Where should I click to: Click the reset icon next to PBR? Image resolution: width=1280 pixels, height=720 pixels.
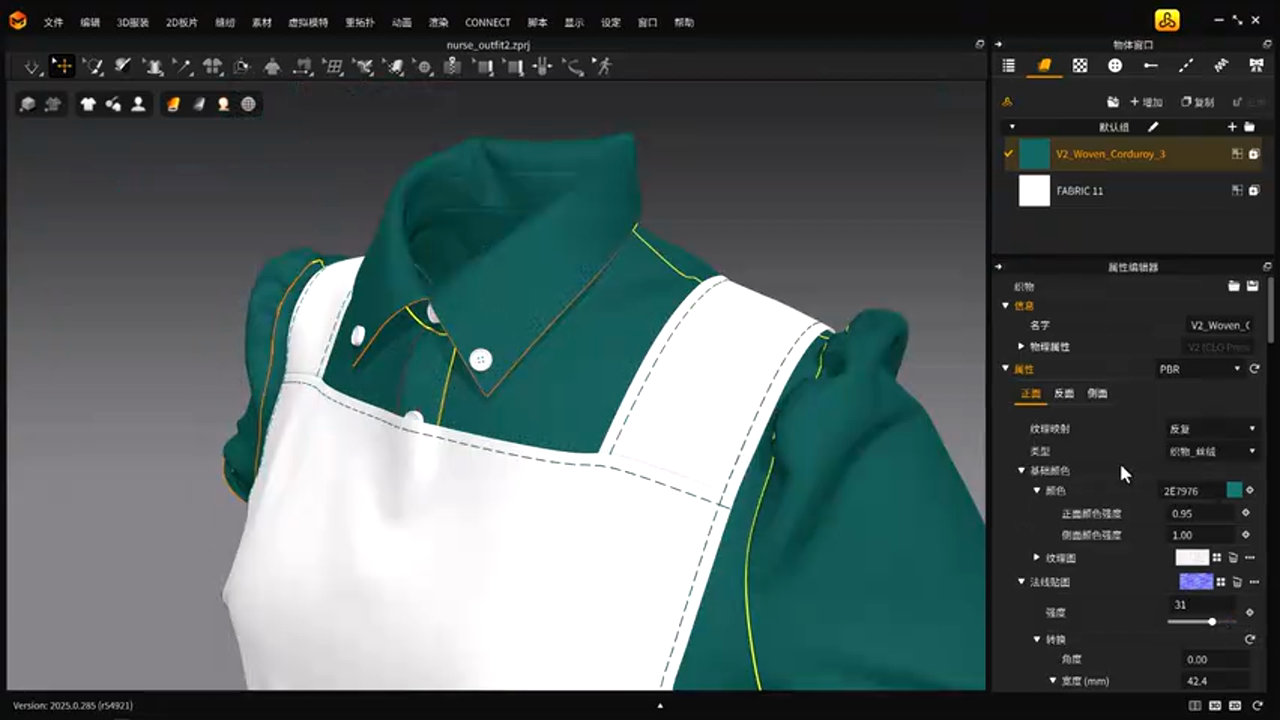tap(1254, 369)
